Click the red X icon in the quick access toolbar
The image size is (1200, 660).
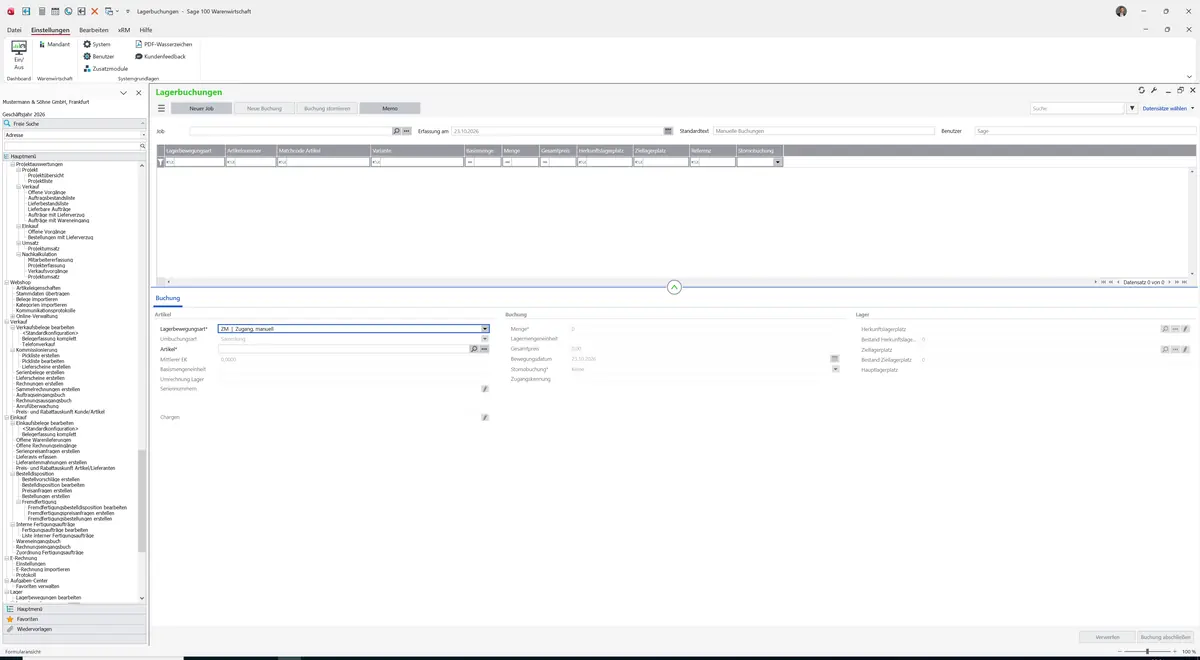click(95, 11)
